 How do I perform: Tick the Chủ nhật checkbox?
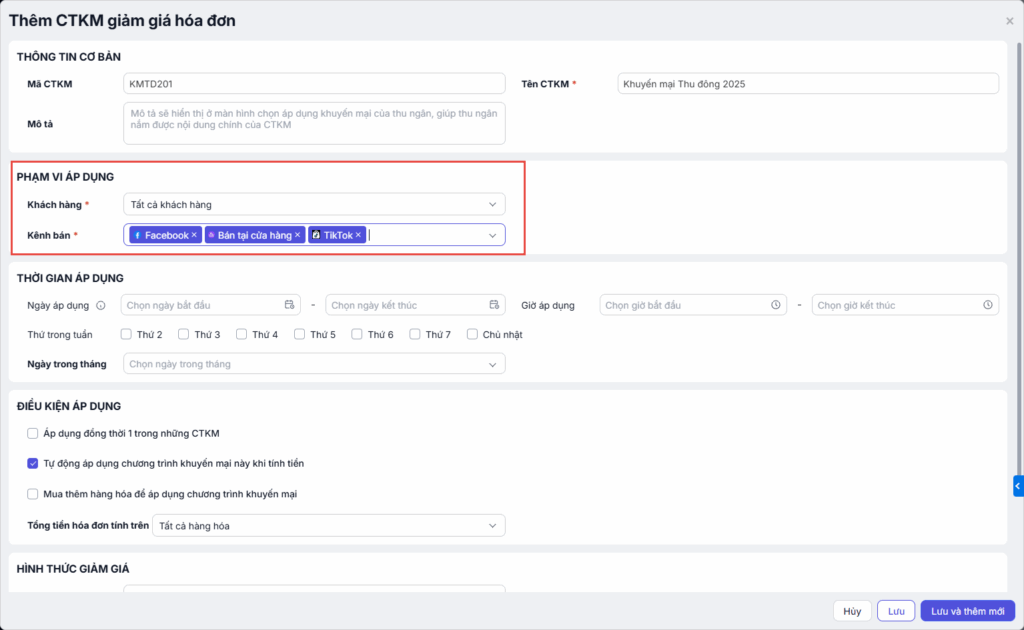click(x=473, y=334)
